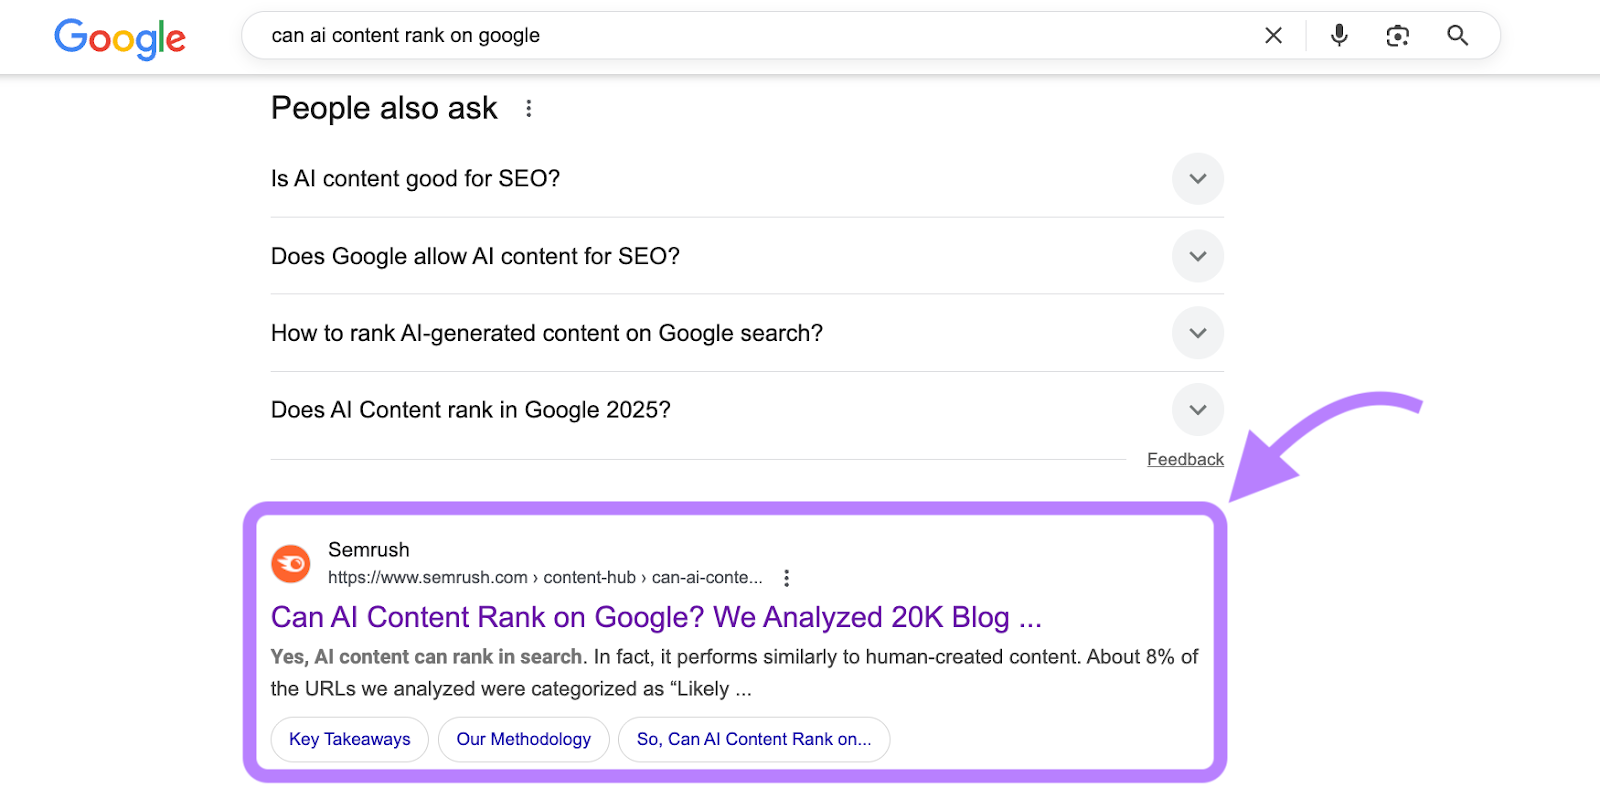Click into the Google search text field
Viewport: 1600px width, 788px height.
pyautogui.click(x=750, y=36)
